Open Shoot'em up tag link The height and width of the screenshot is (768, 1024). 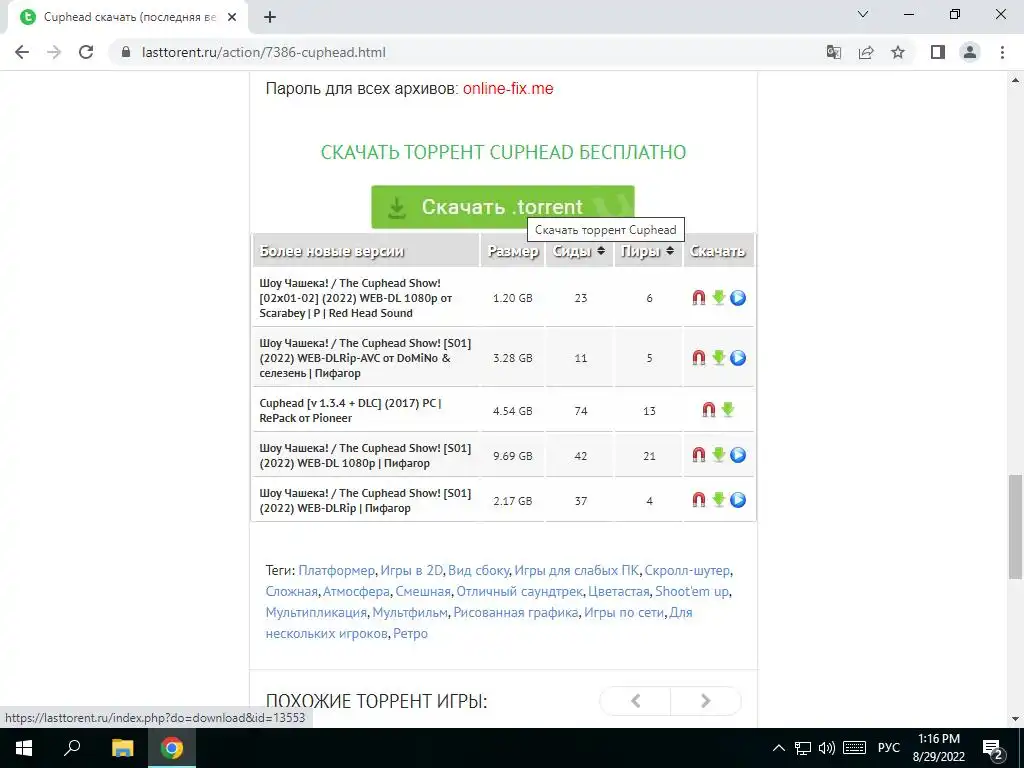tap(692, 591)
